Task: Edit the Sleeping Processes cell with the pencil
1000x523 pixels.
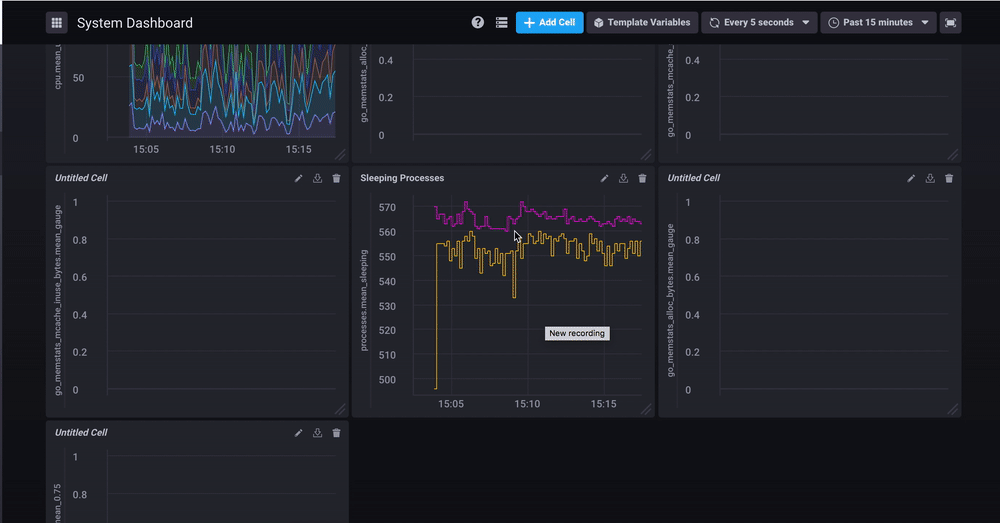Action: click(604, 179)
